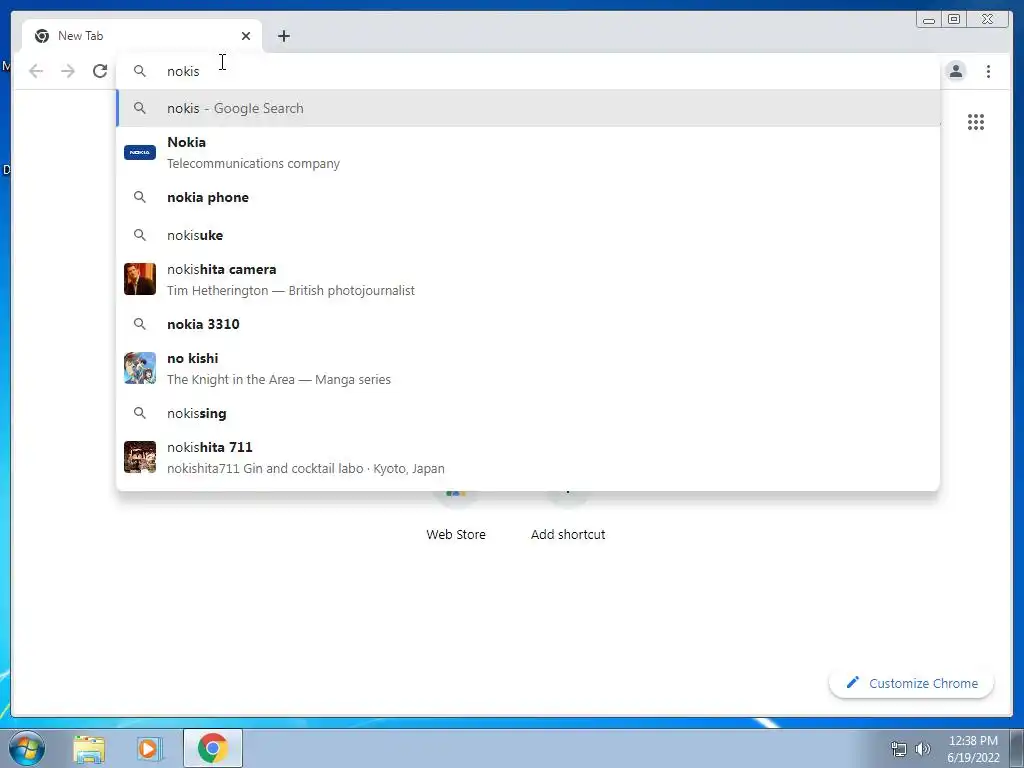Choose 'nokis - Google Search' suggestion
This screenshot has height=768, width=1024.
point(528,108)
